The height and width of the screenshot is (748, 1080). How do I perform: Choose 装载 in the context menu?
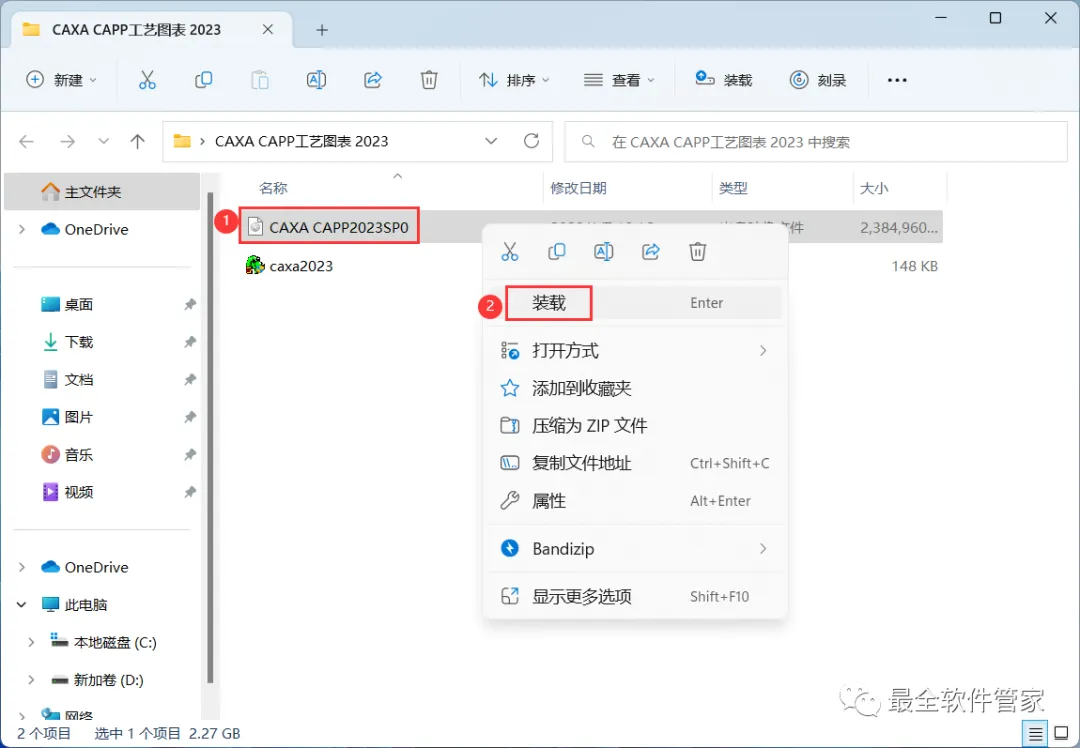(634, 303)
